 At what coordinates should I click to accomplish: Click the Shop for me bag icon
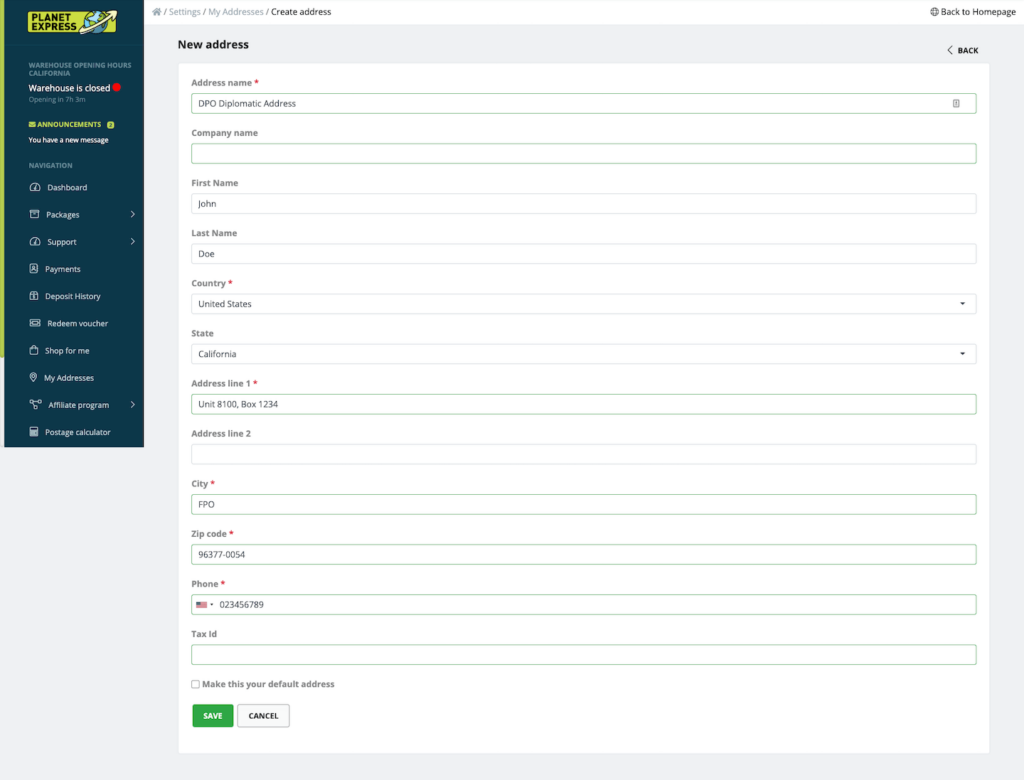point(34,350)
